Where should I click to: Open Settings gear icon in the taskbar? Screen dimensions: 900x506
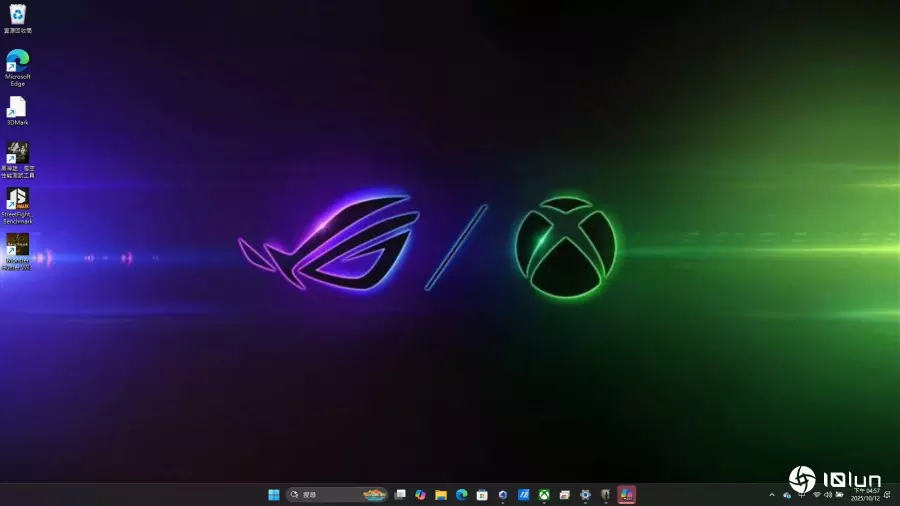pos(585,495)
